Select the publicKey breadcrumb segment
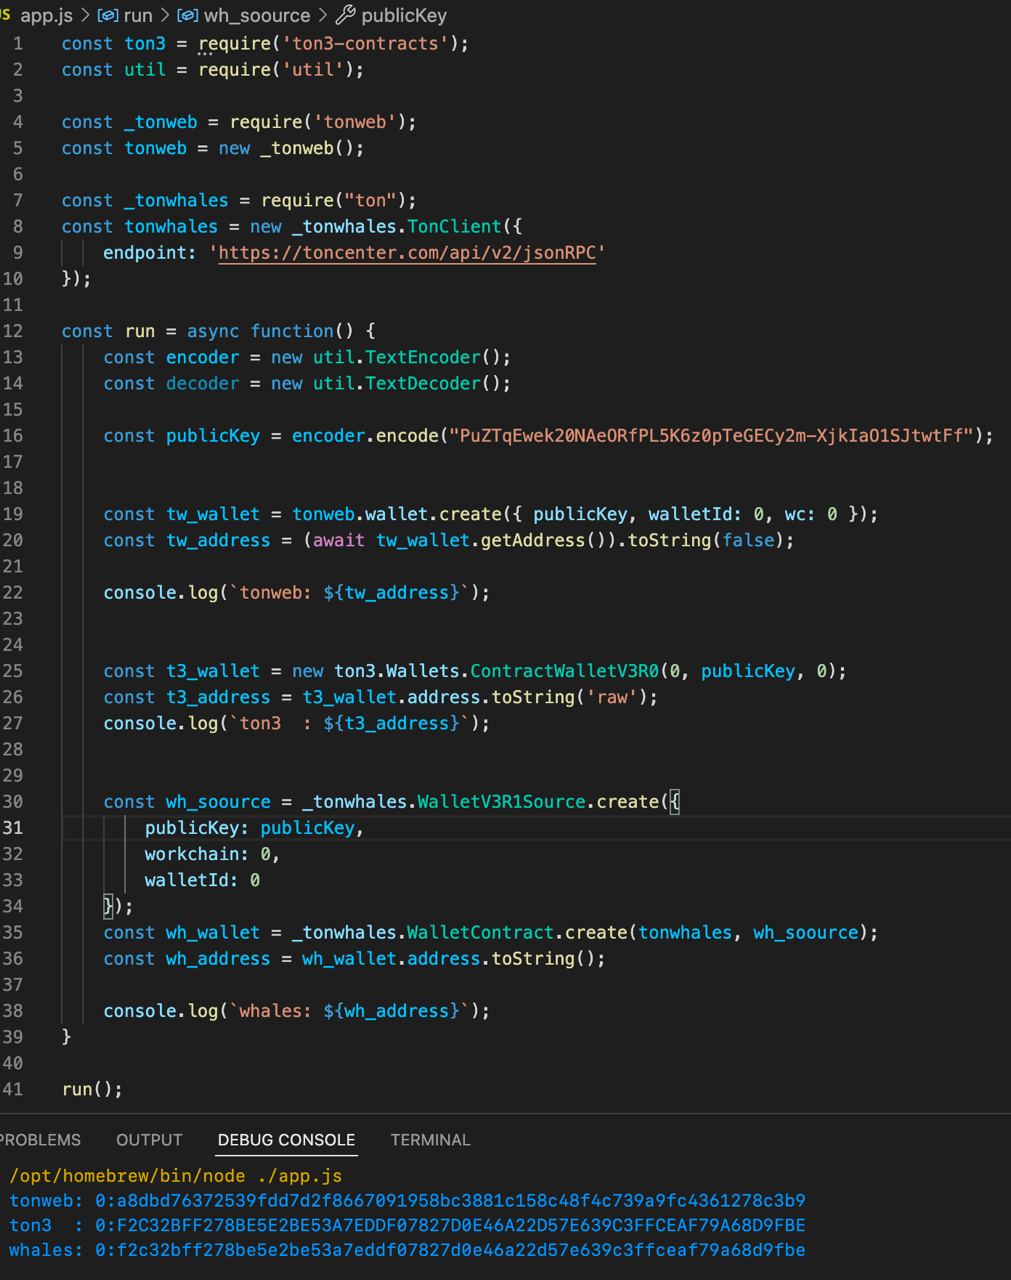This screenshot has width=1011, height=1280. point(404,15)
